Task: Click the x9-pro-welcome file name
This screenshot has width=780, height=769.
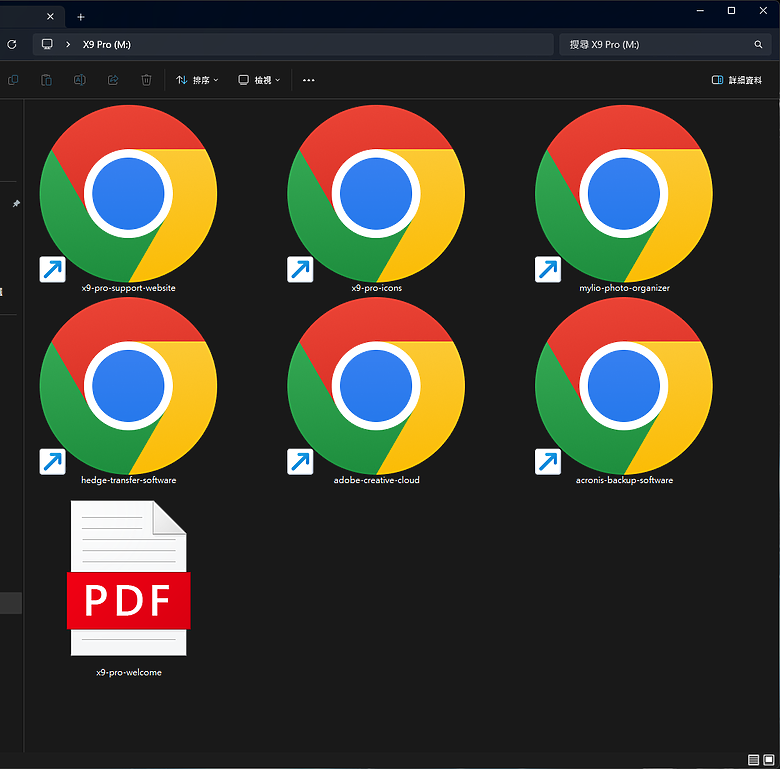Action: [129, 673]
